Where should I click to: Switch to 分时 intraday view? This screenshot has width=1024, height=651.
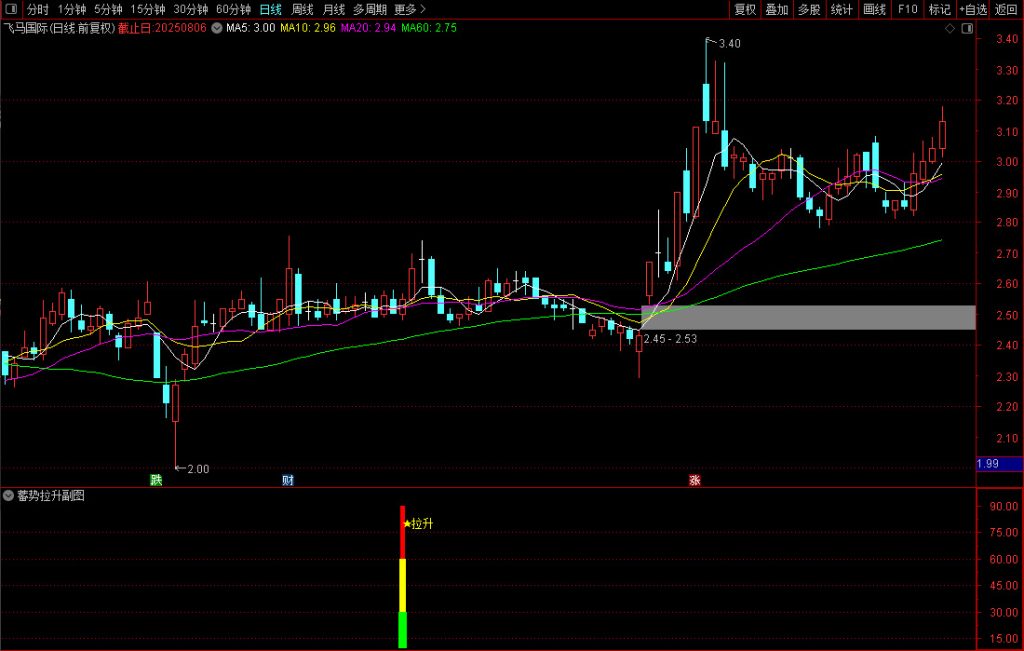point(37,9)
